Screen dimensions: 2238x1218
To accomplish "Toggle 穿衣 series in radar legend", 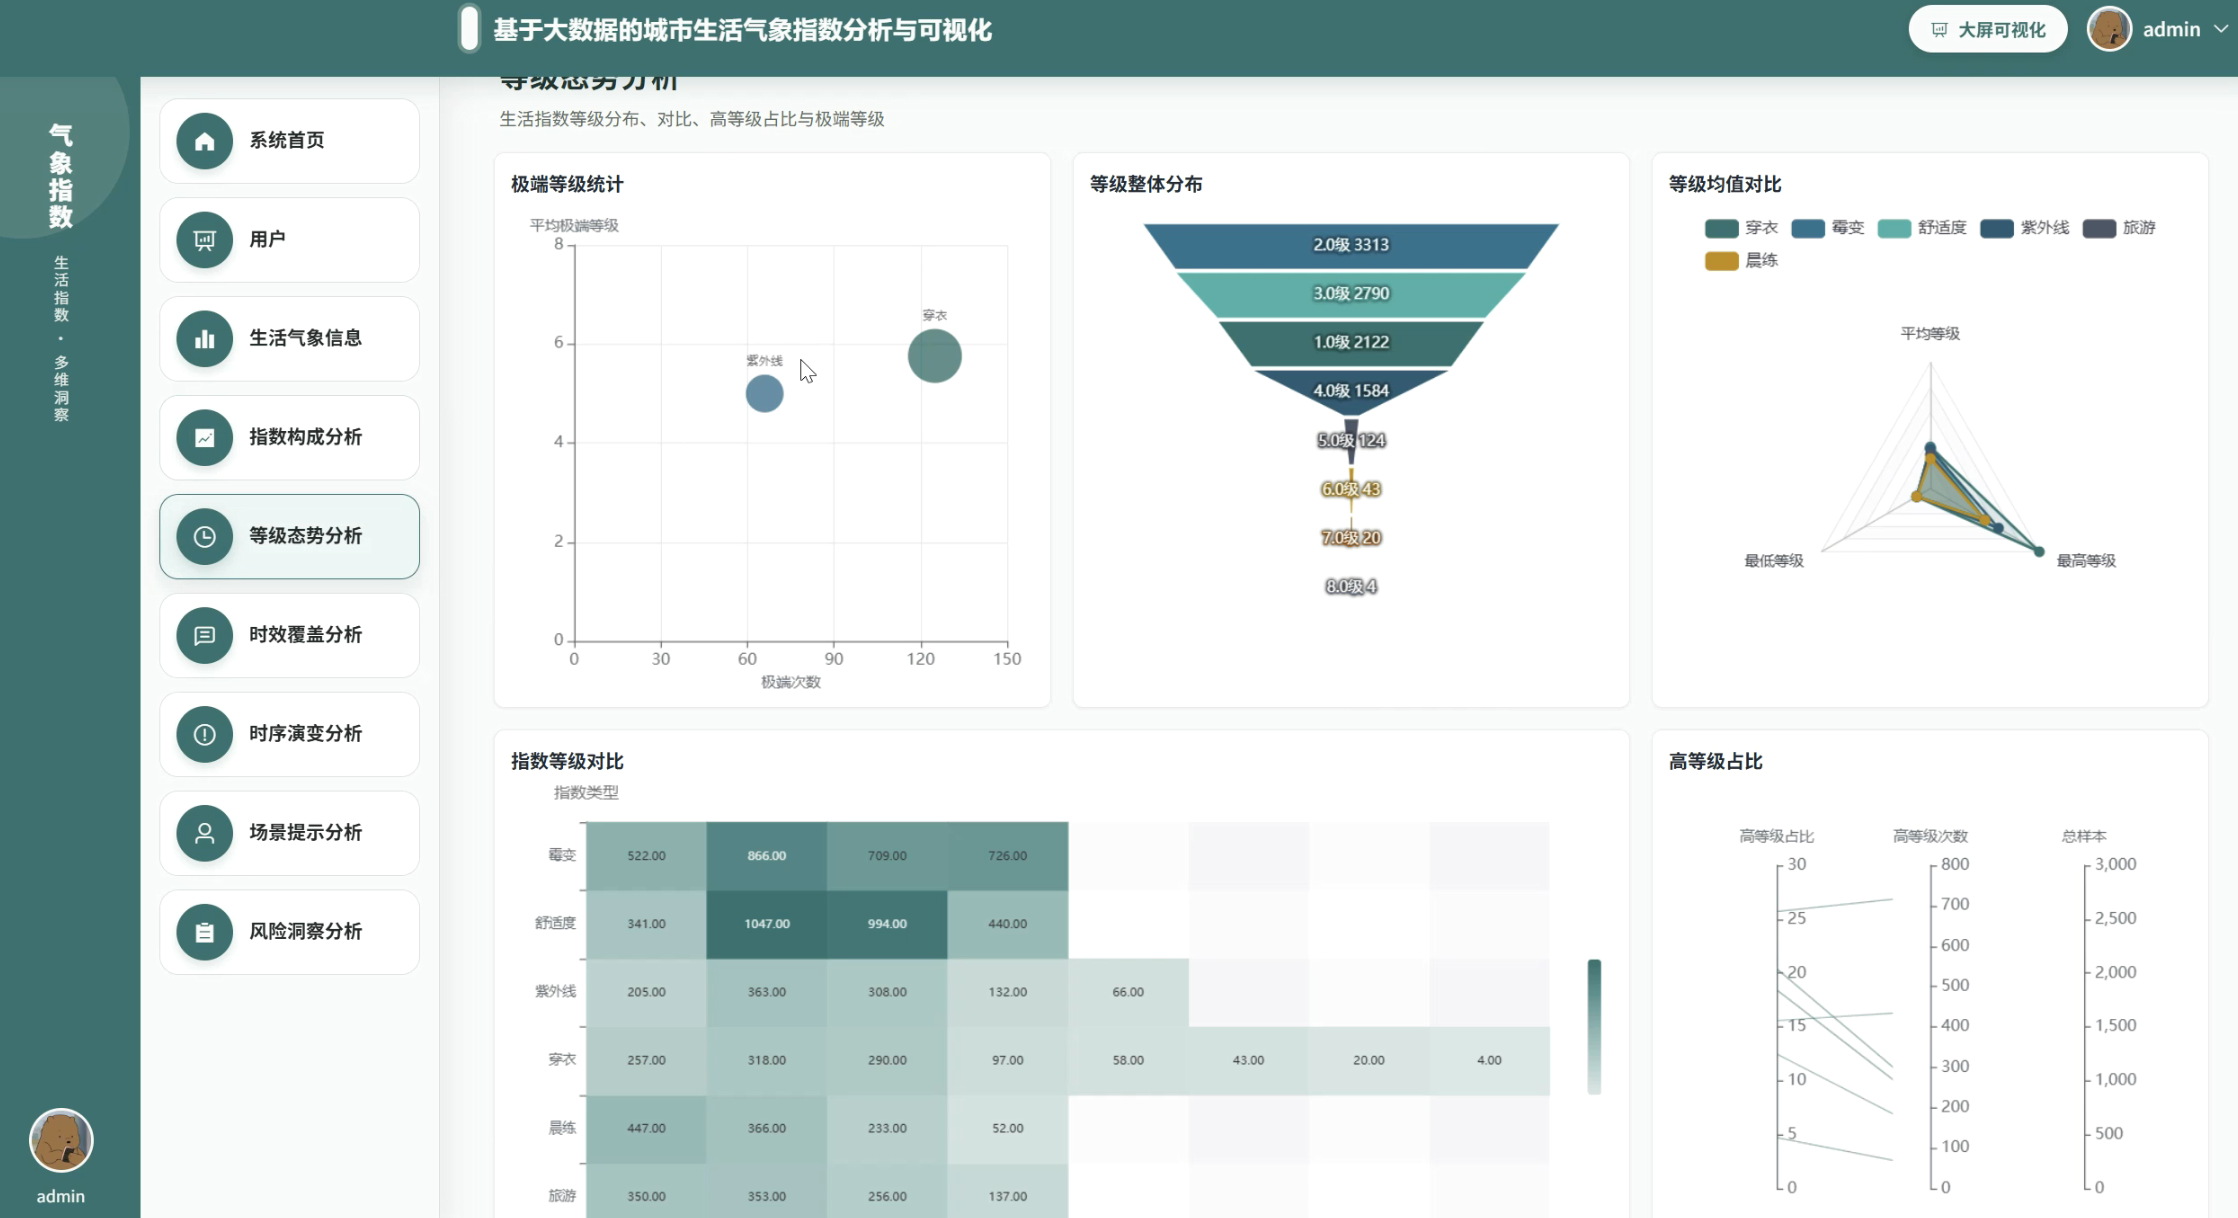I will (1741, 228).
